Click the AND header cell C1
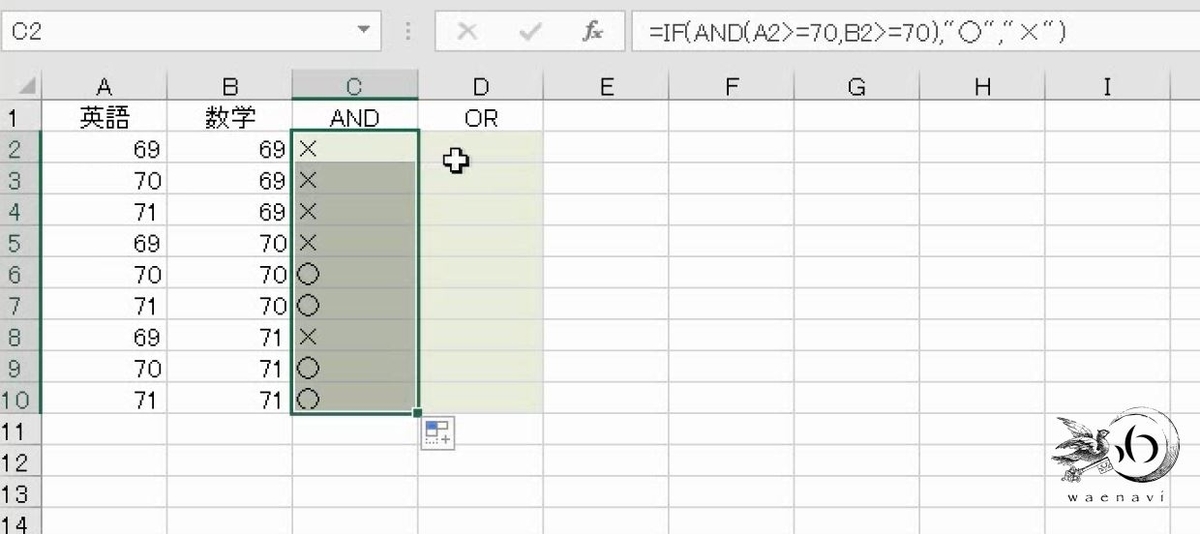Screen dimensions: 1200x534 [355, 118]
